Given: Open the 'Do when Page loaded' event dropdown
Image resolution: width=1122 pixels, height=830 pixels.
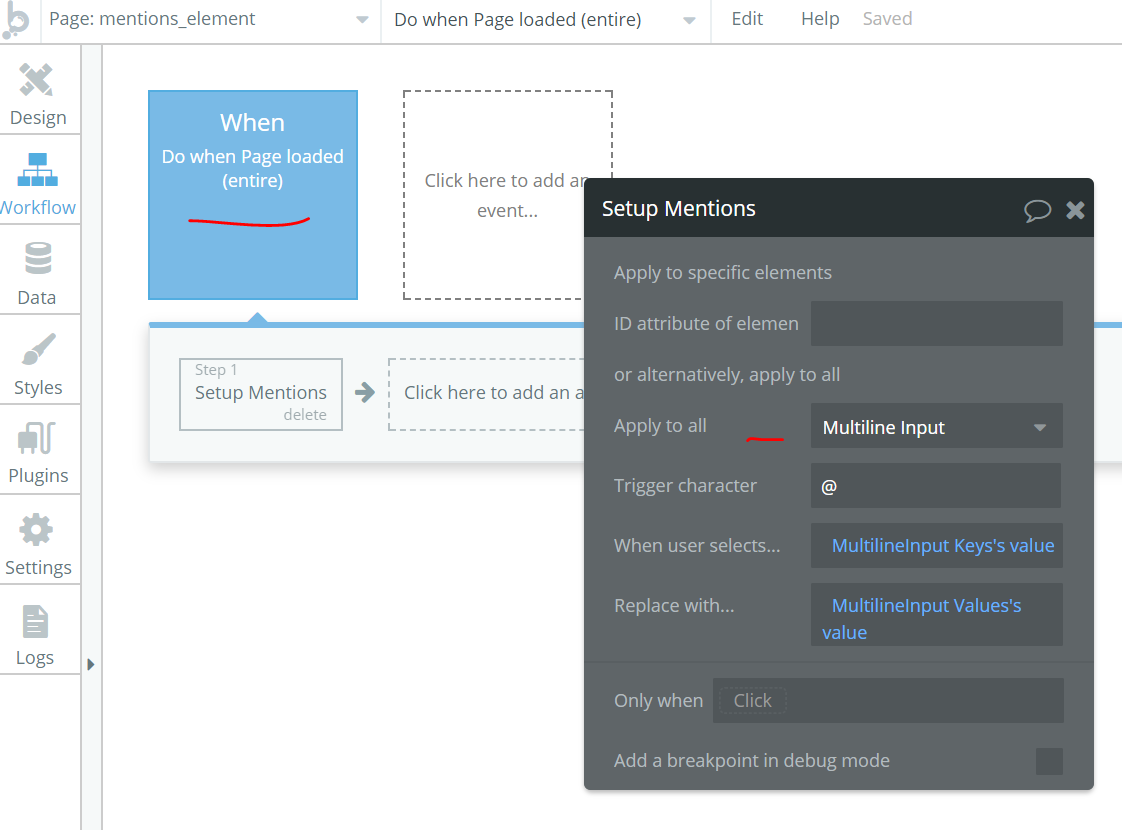Looking at the screenshot, I should tap(545, 18).
